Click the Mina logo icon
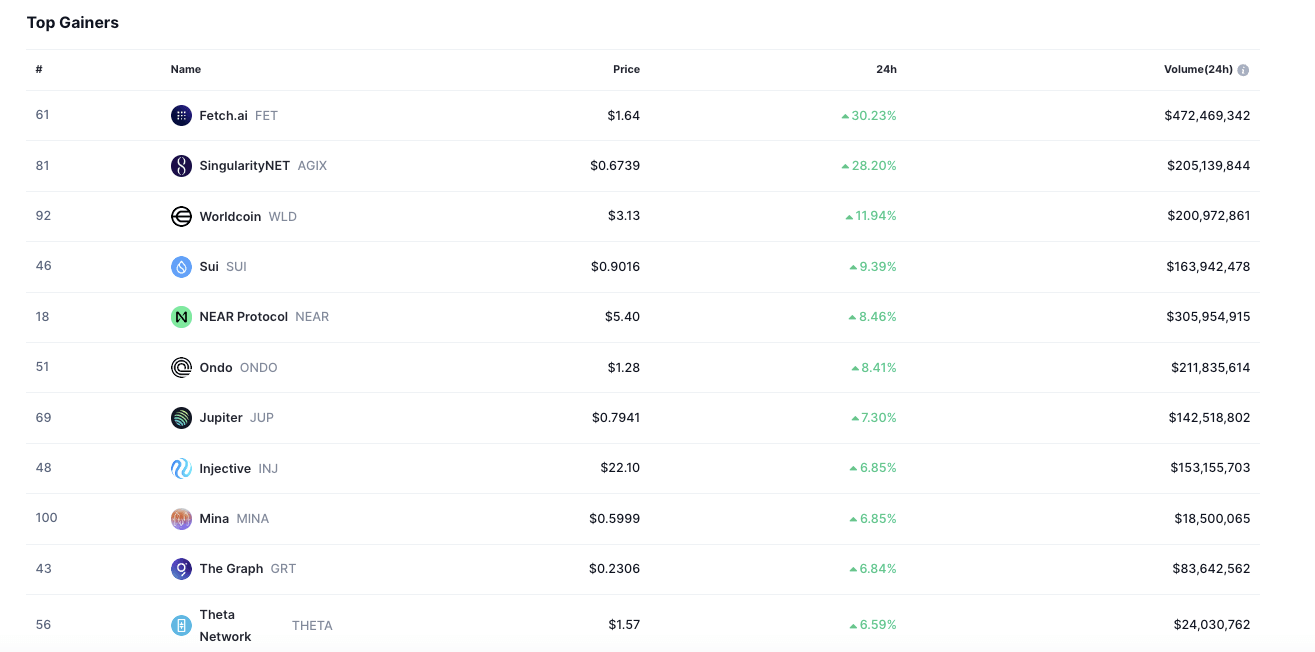Viewport: 1315px width, 652px height. tap(181, 519)
